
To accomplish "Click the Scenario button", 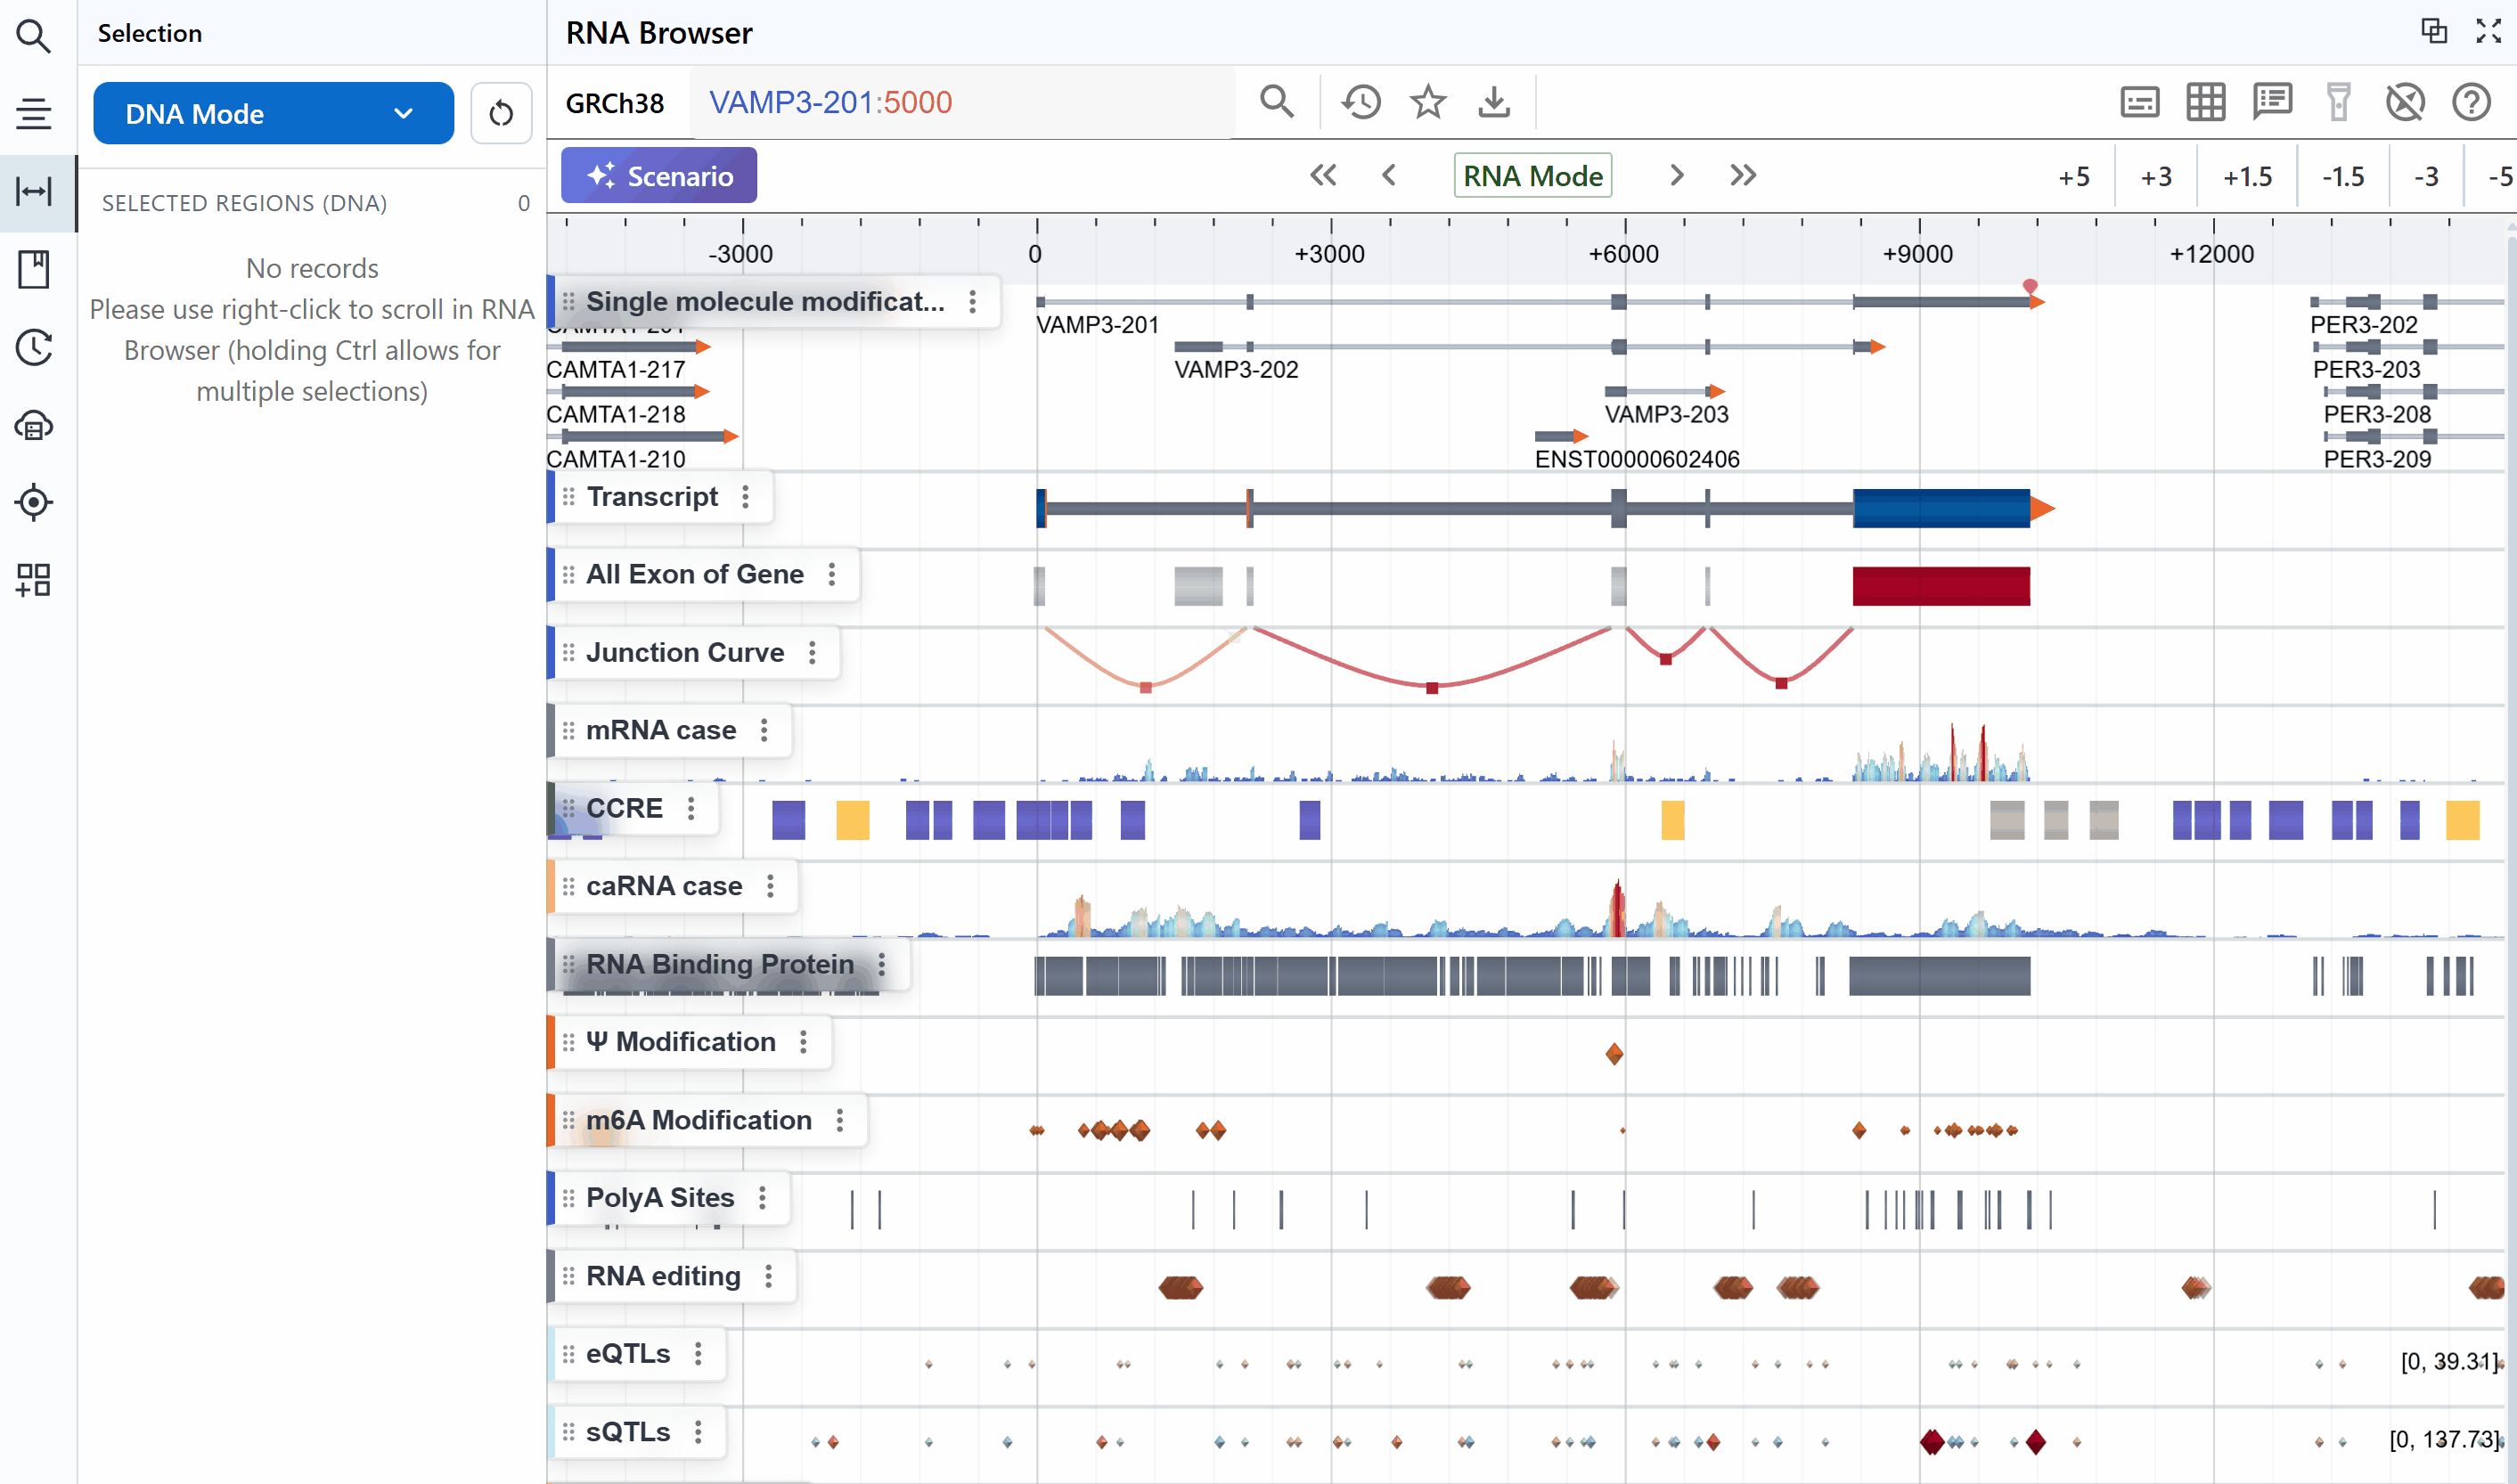I will point(659,176).
